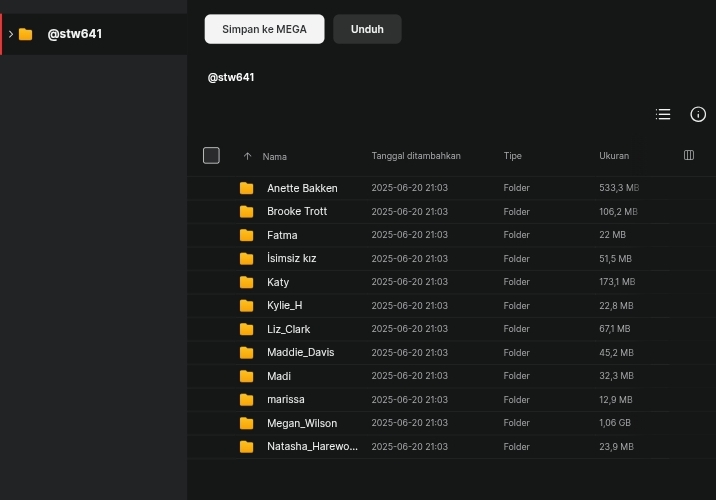Click 106,2 MB size value

click(618, 211)
